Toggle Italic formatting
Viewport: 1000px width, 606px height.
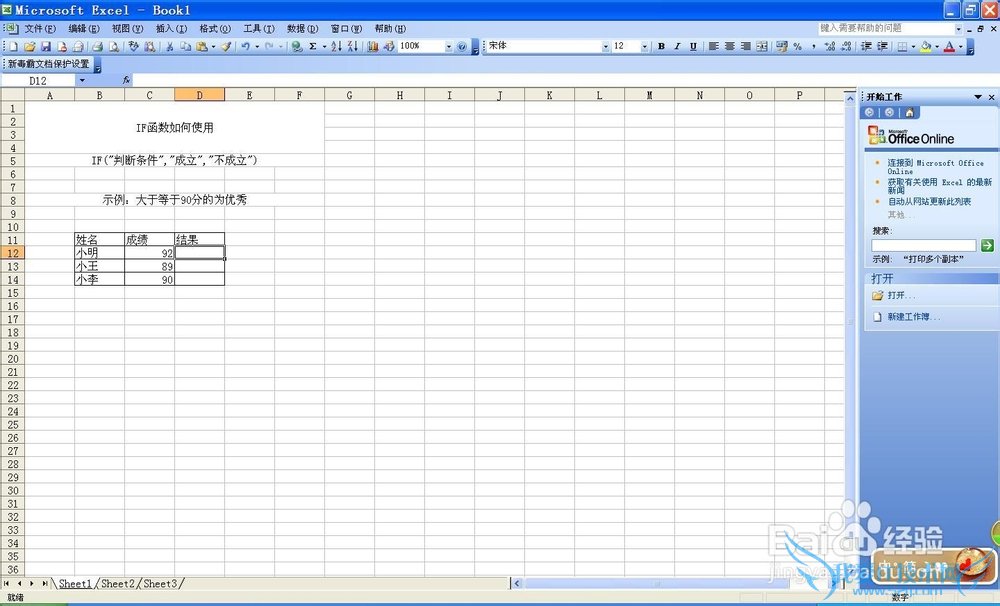[677, 47]
